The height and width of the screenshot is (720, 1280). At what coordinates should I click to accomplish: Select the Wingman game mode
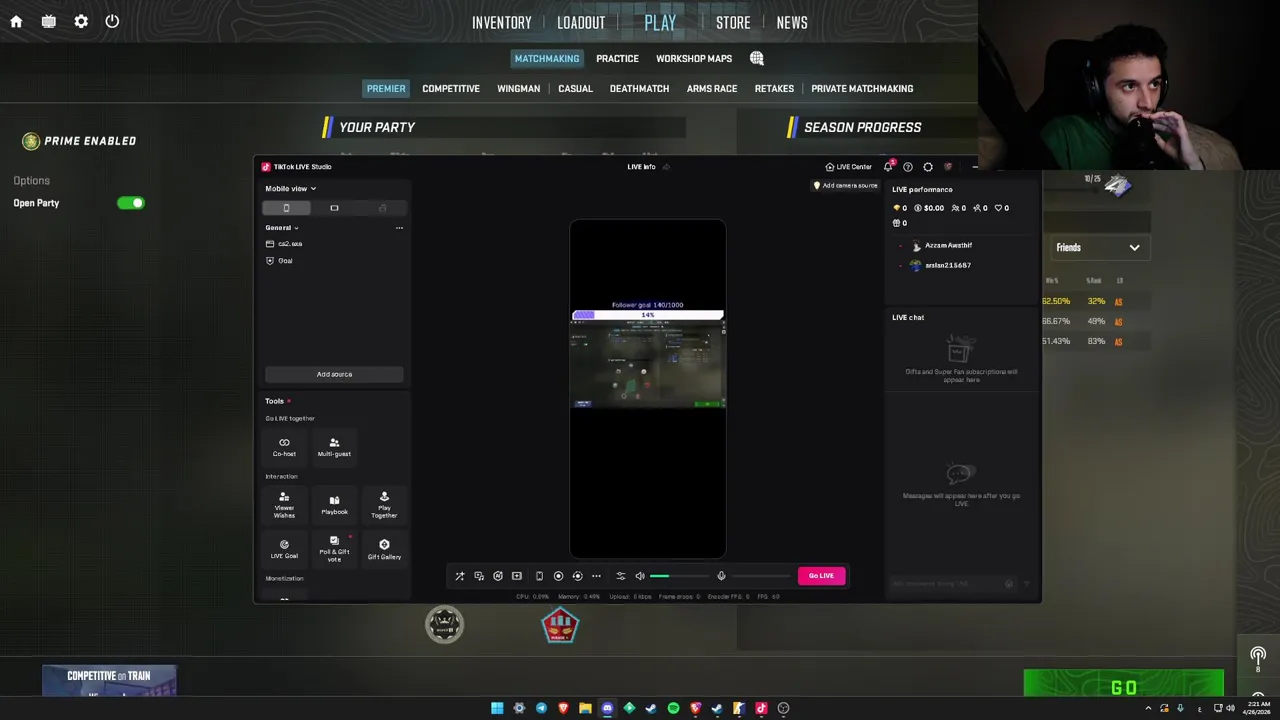click(518, 88)
